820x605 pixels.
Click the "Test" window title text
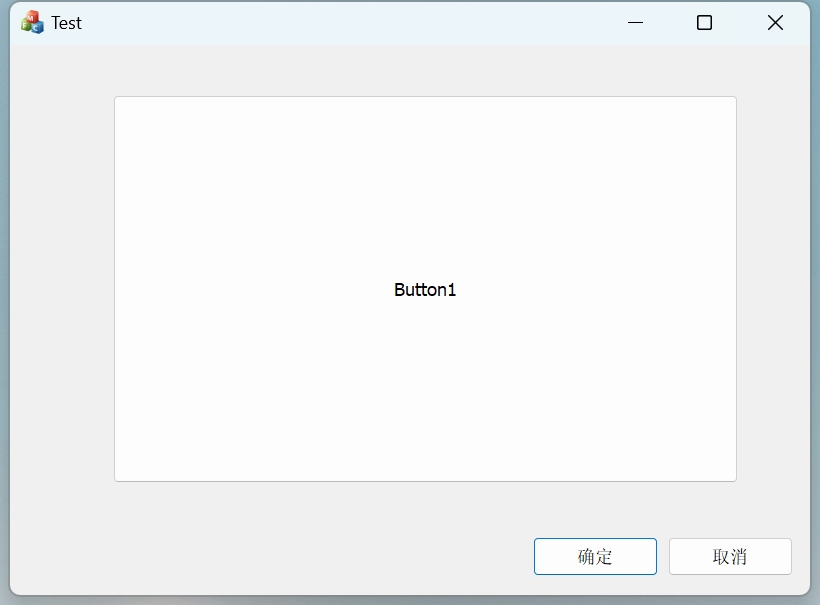coord(67,23)
